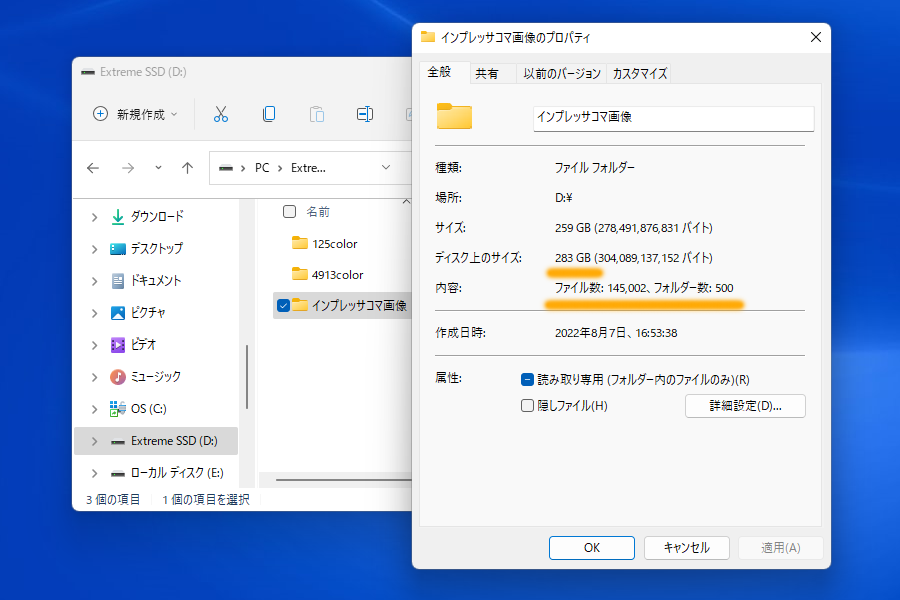Switch to the 以前のバージョン tab
The image size is (900, 600).
point(561,73)
